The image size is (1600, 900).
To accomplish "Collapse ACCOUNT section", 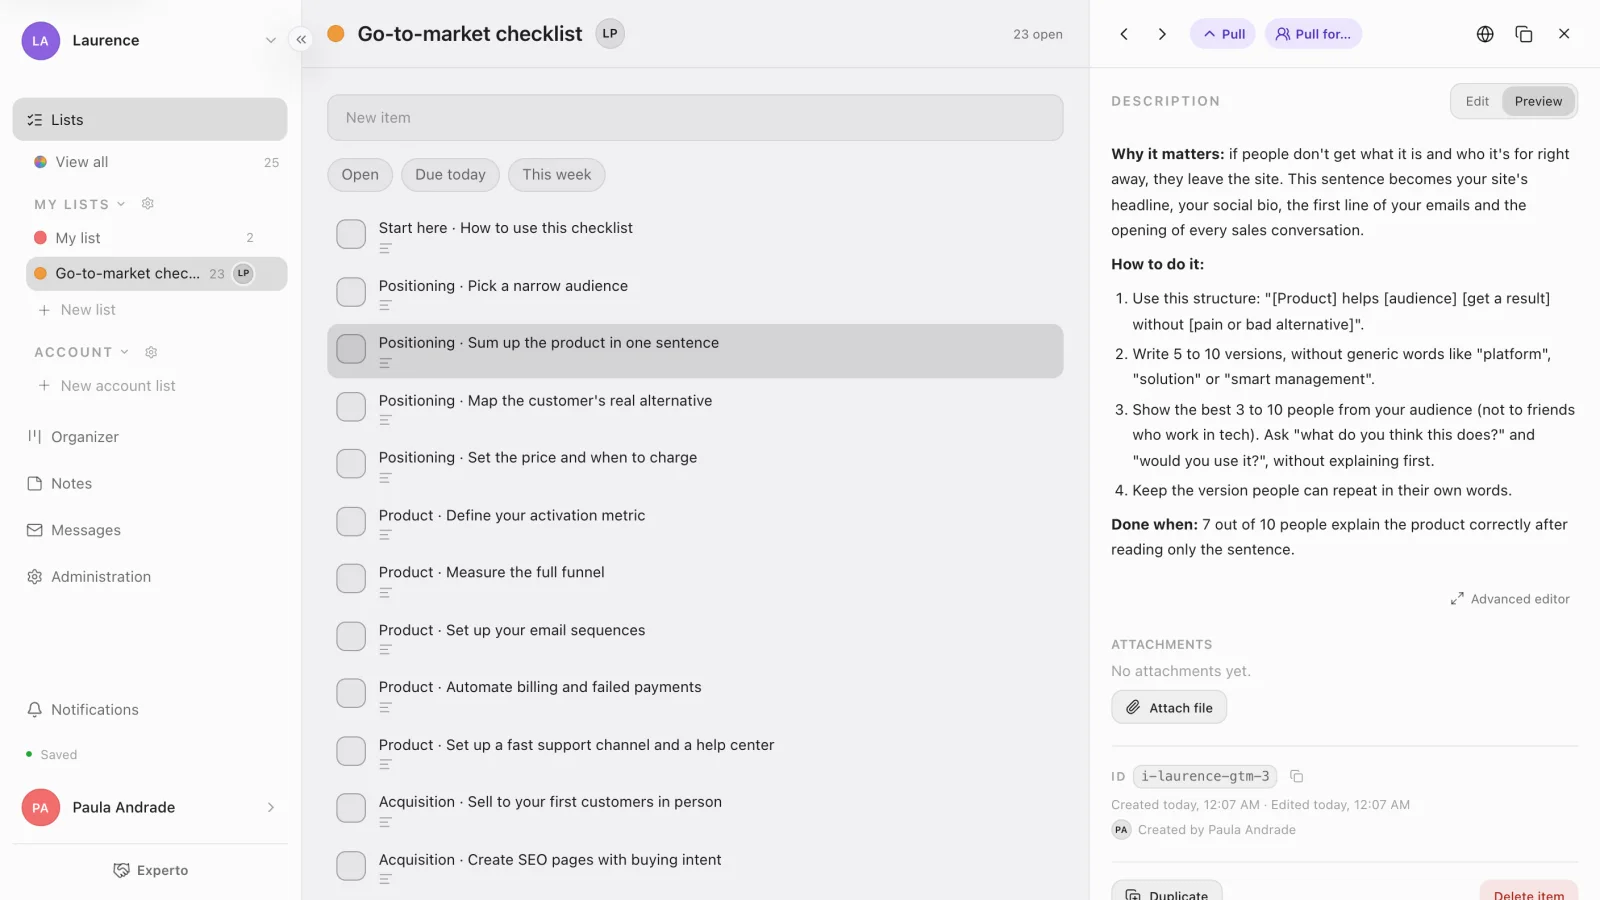I will tap(125, 352).
